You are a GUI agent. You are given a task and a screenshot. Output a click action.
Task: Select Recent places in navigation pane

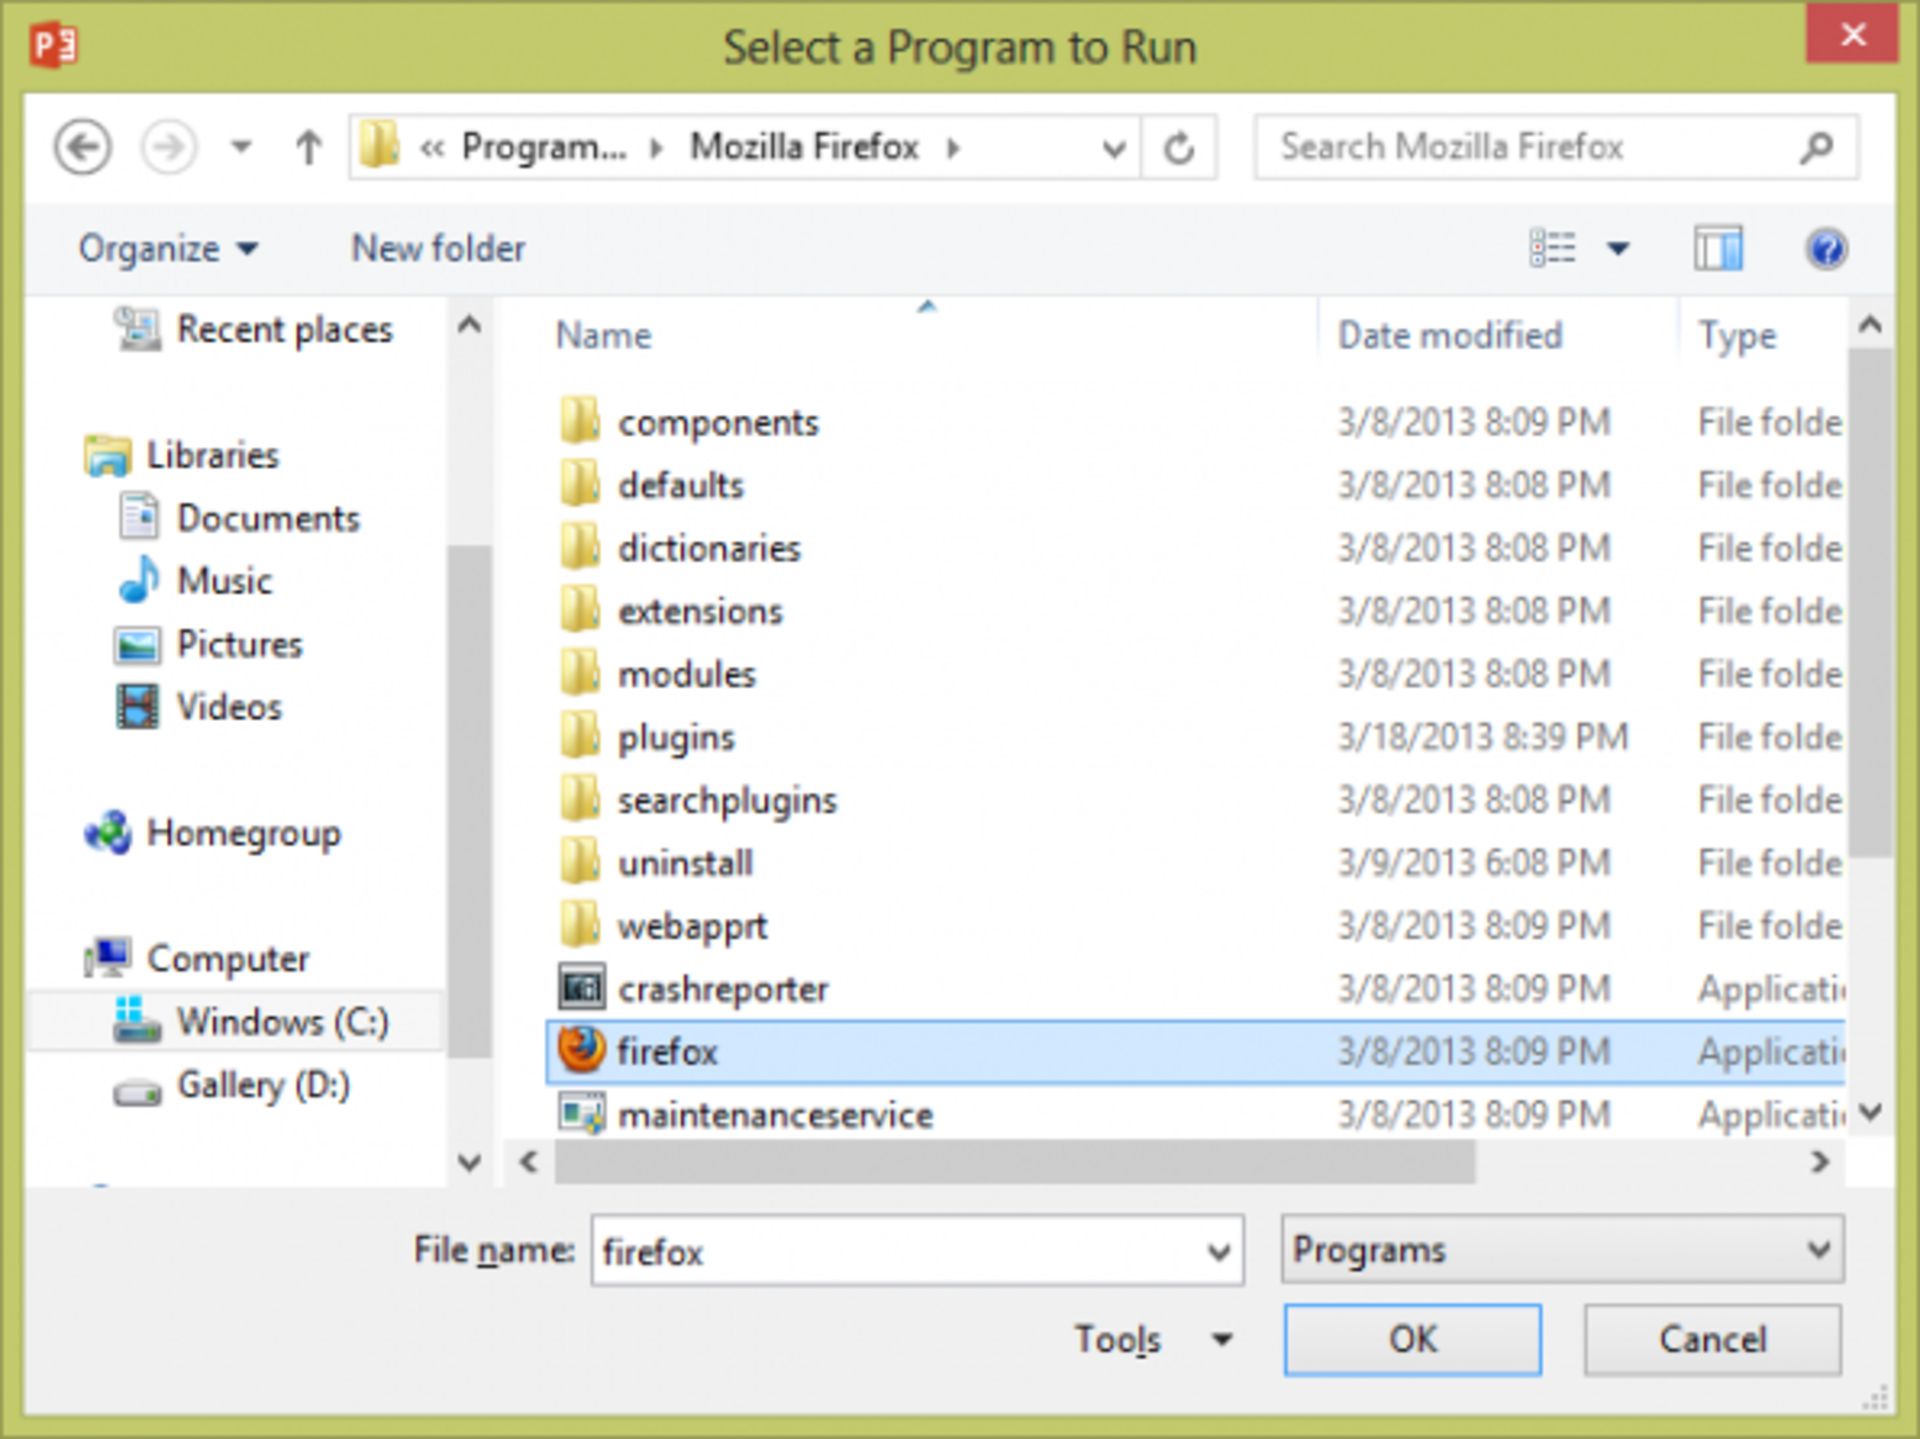pyautogui.click(x=254, y=329)
